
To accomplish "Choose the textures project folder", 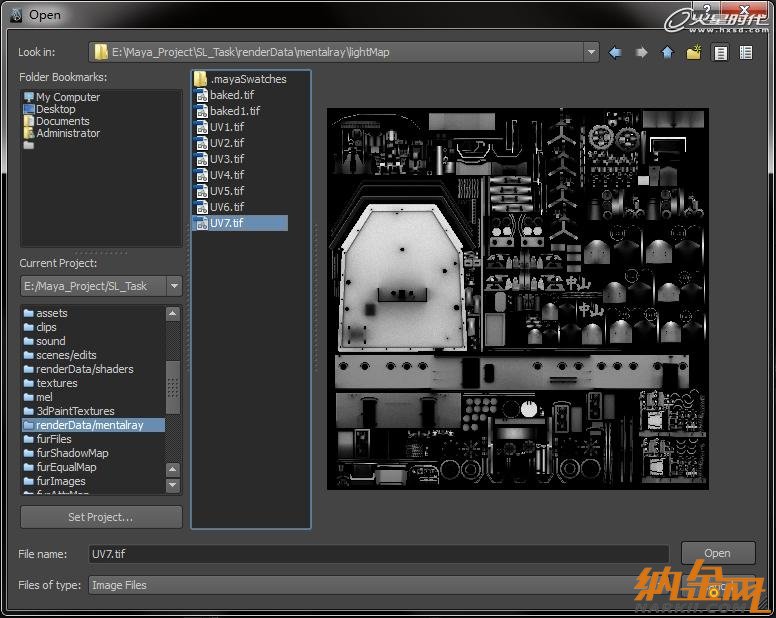I will click(x=56, y=383).
